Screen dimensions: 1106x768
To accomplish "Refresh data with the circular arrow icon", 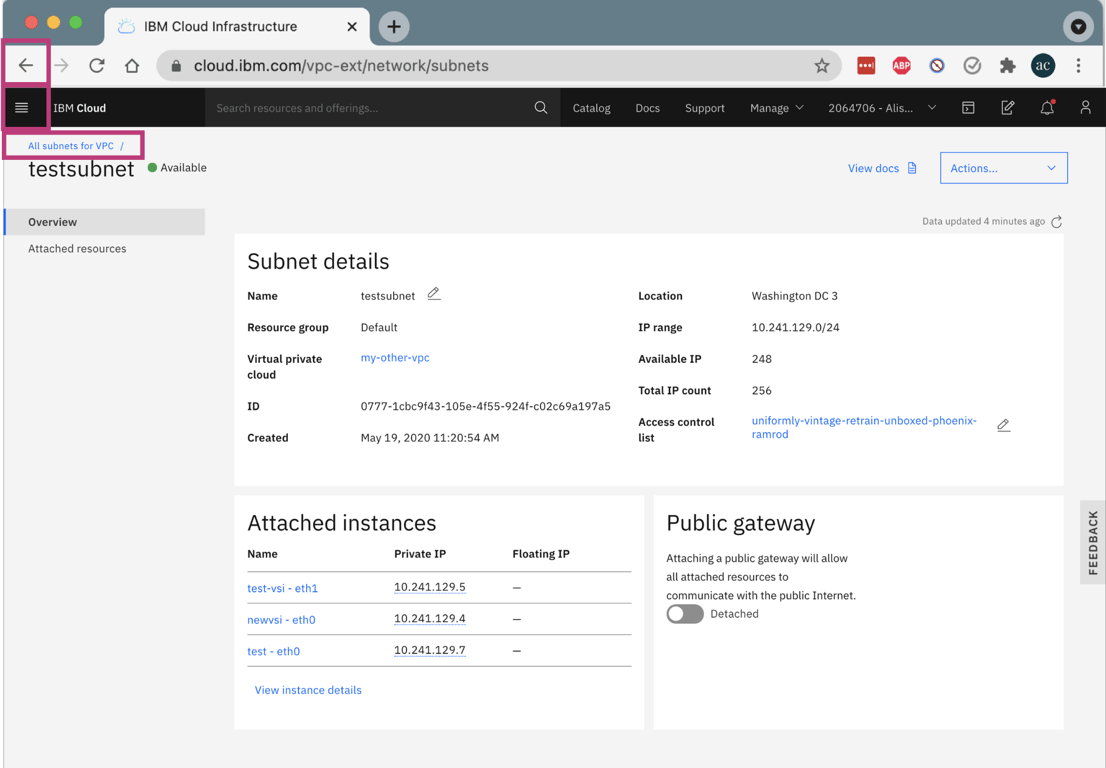I will 1057,222.
